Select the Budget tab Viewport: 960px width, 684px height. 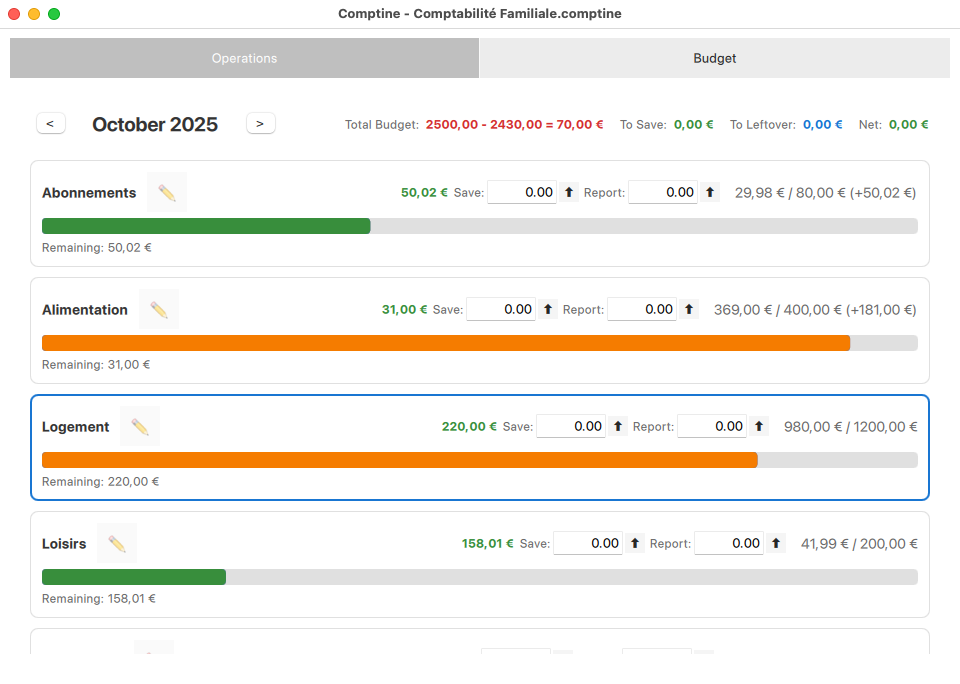click(x=714, y=58)
